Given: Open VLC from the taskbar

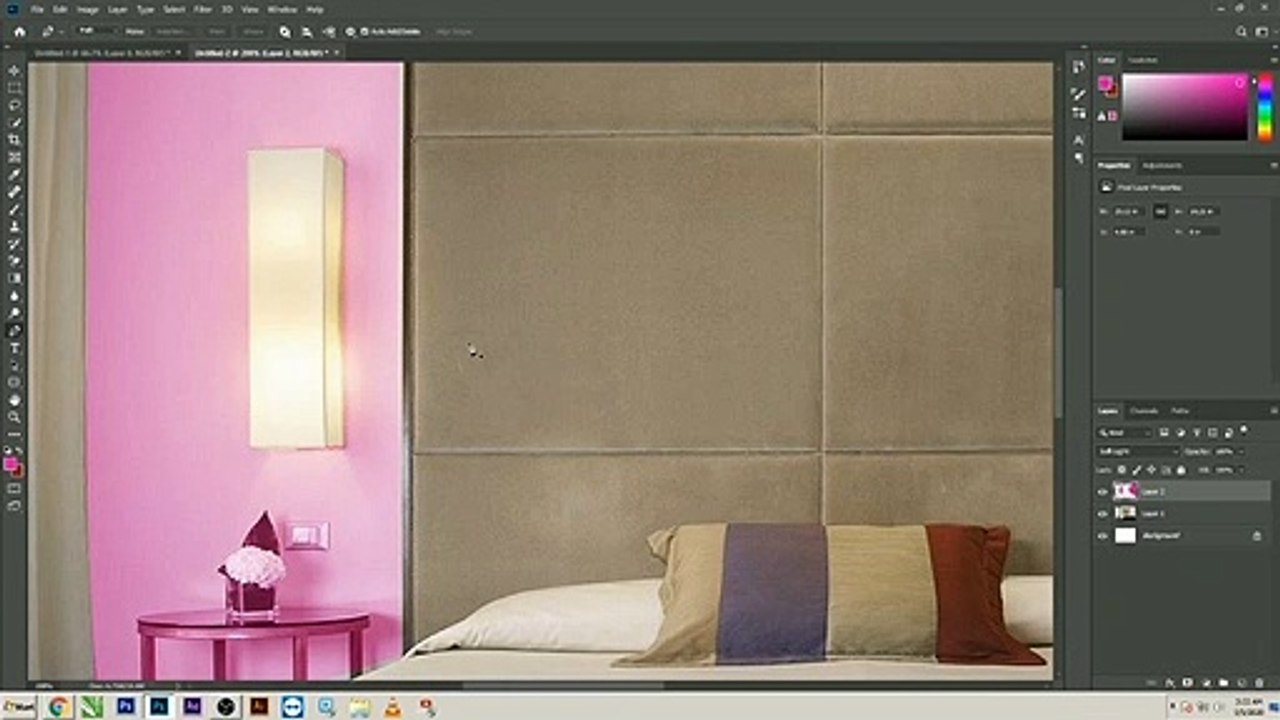Looking at the screenshot, I should [x=393, y=707].
